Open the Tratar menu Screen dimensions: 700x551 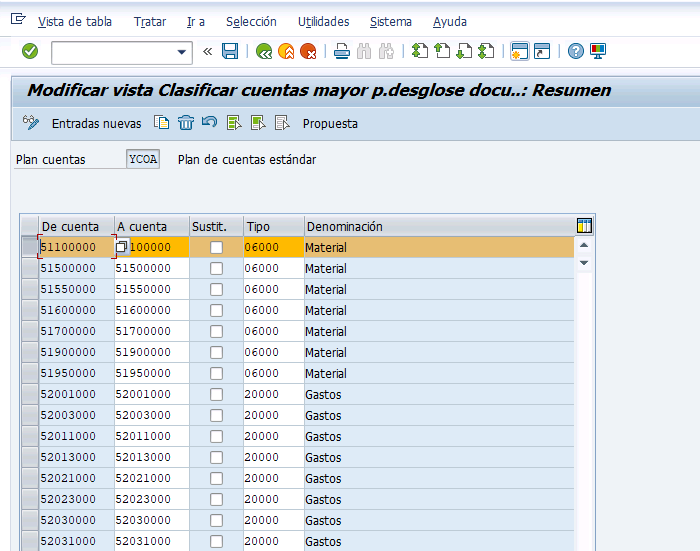tap(150, 22)
